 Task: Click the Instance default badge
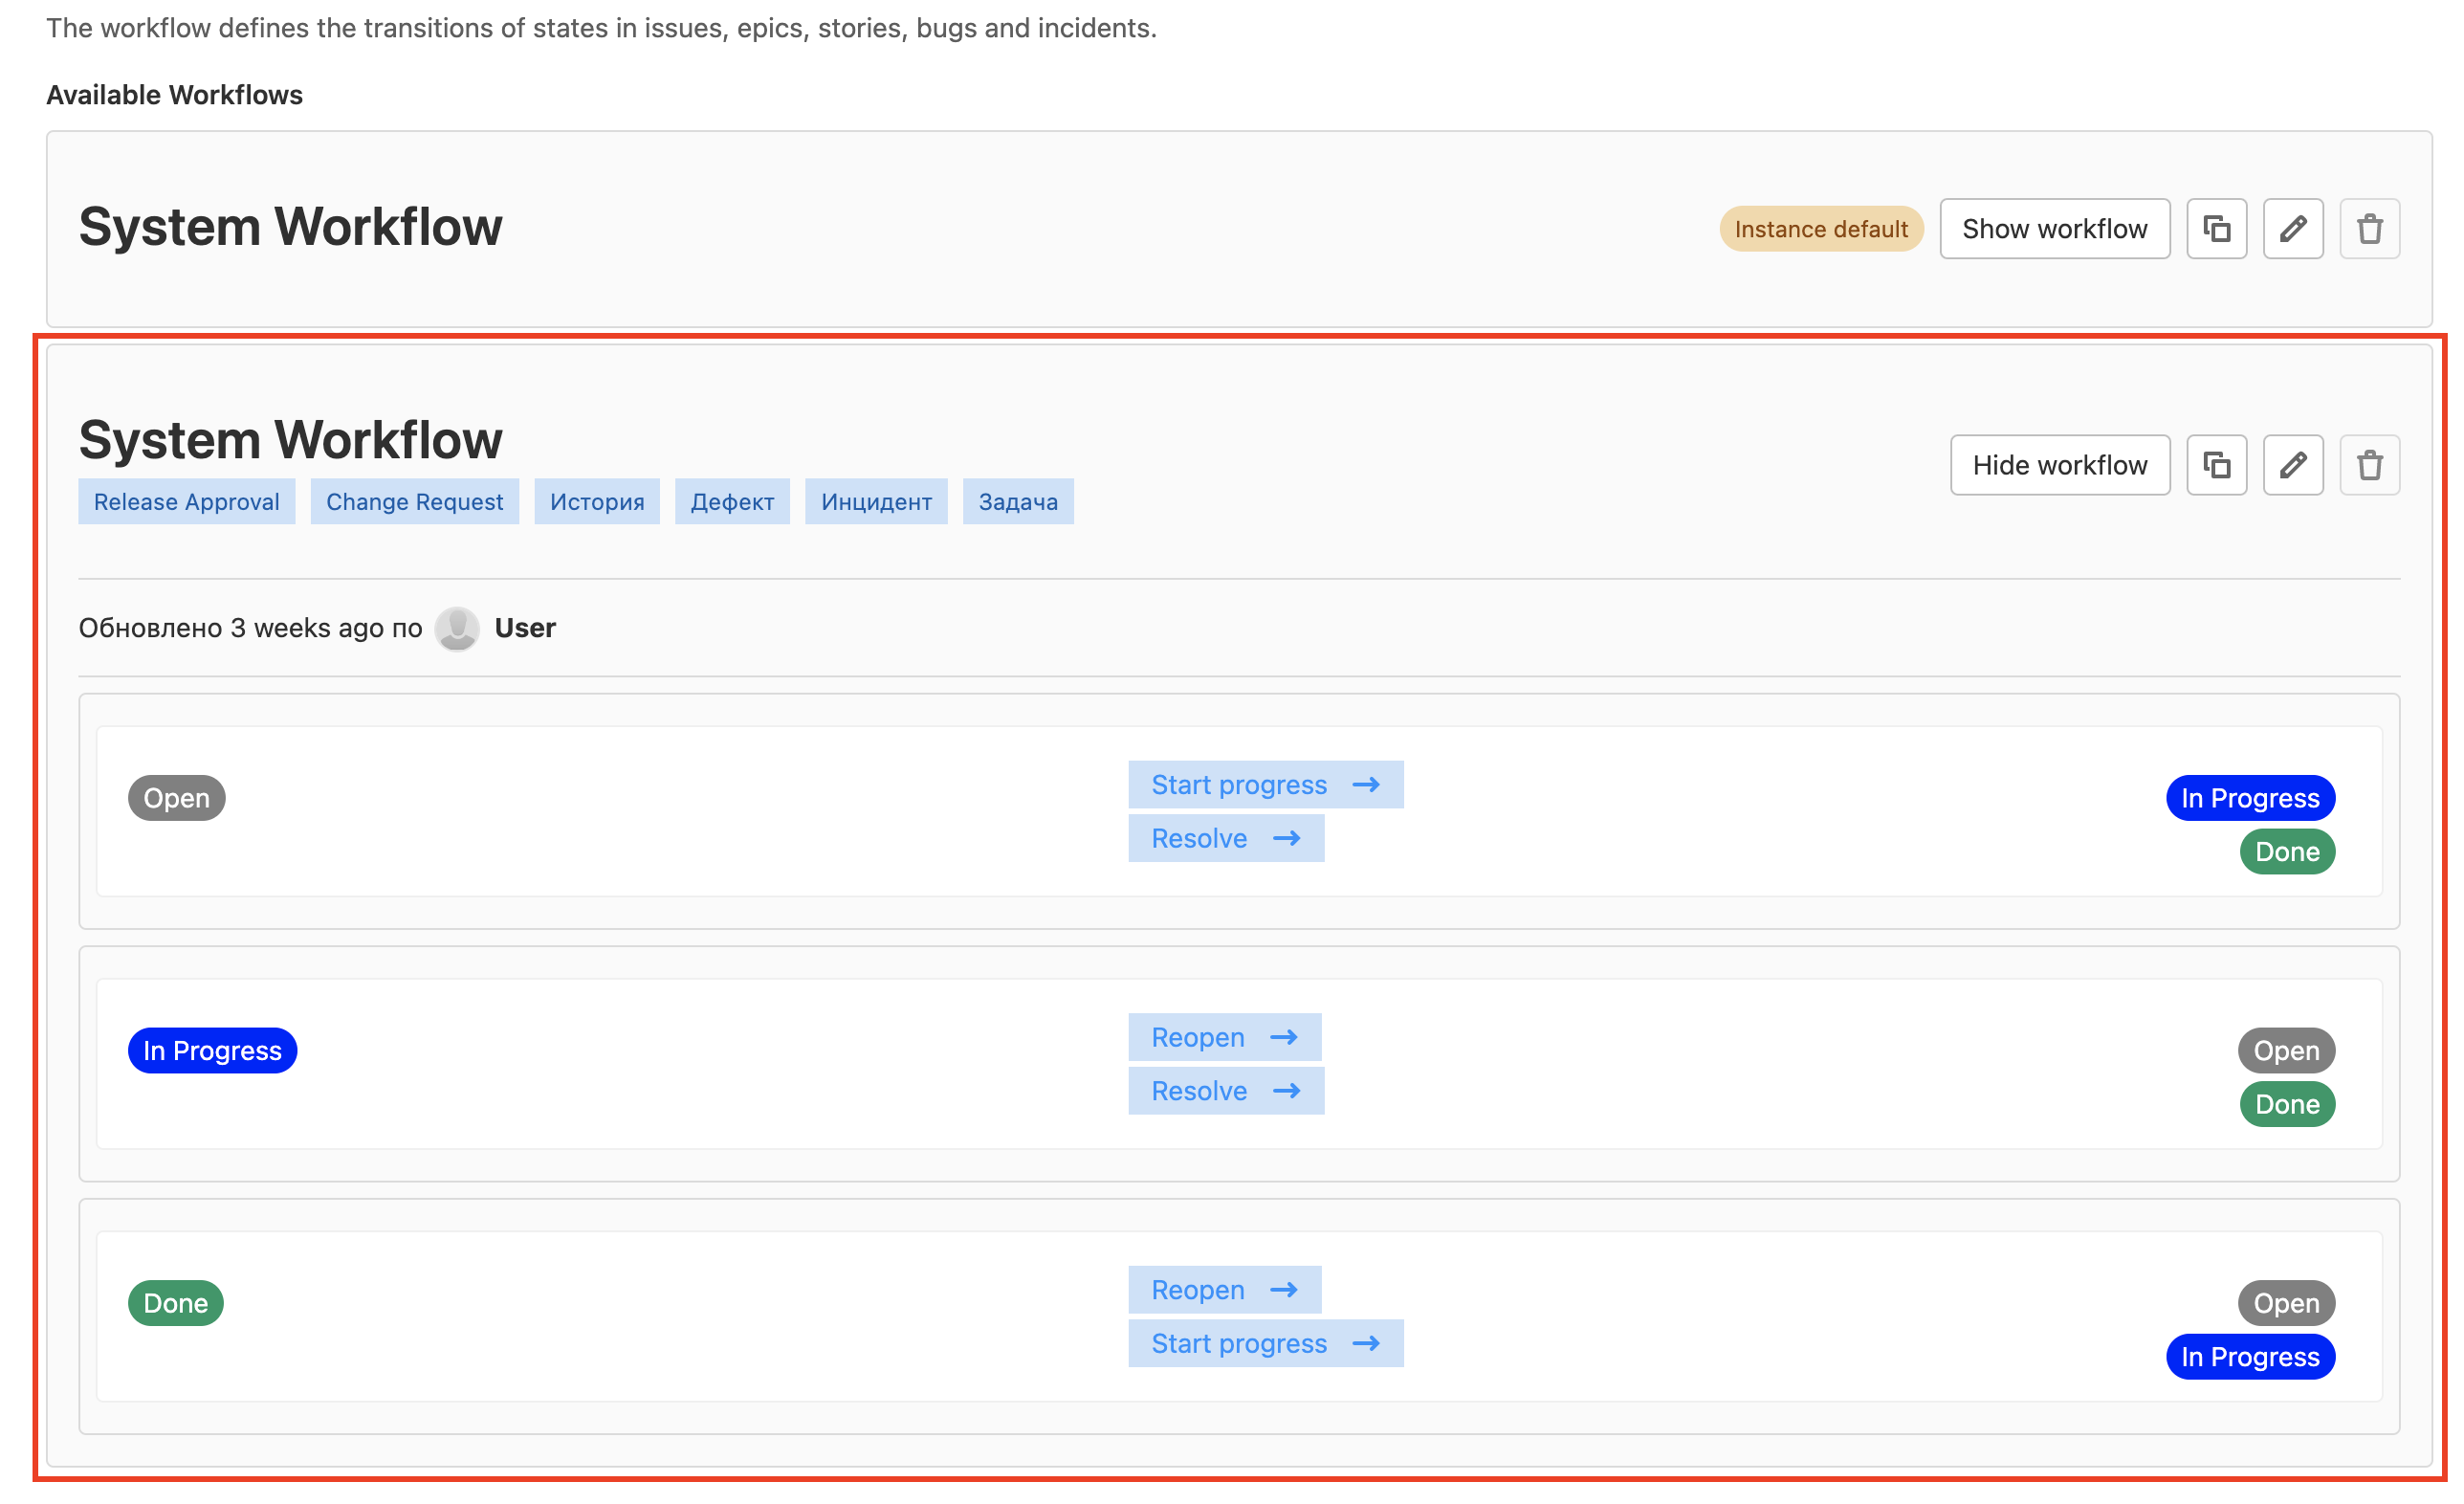click(x=1820, y=229)
